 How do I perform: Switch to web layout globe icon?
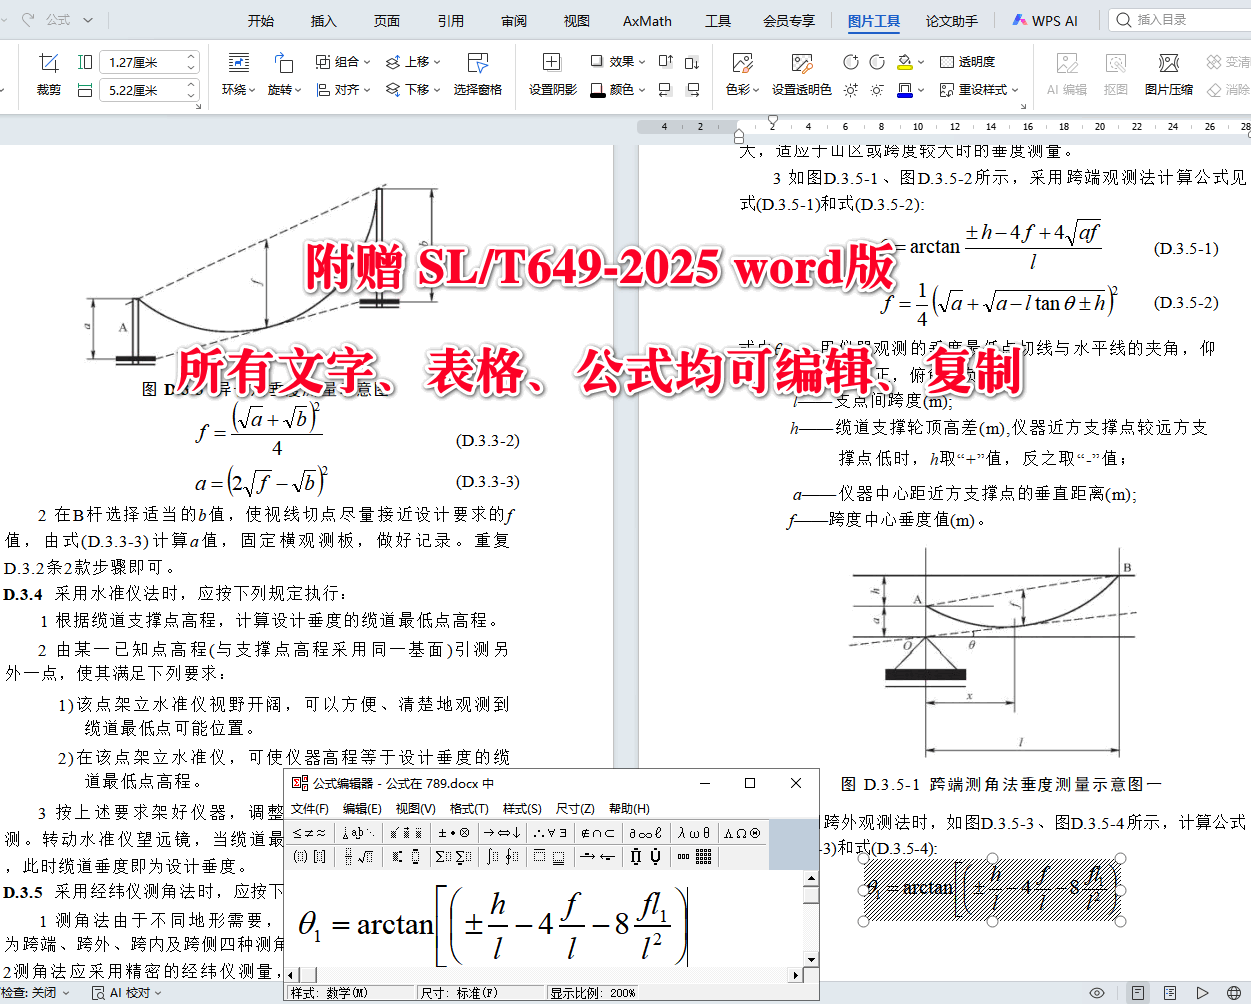(x=1234, y=993)
